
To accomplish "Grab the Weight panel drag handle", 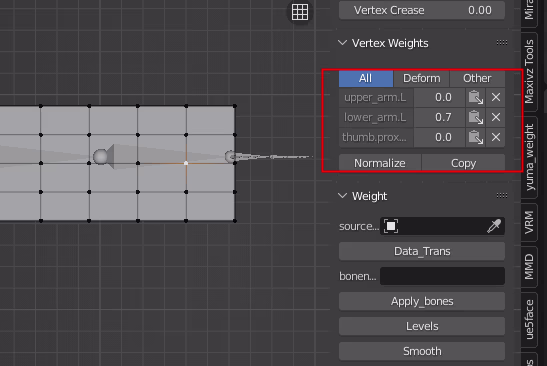I will [502, 196].
